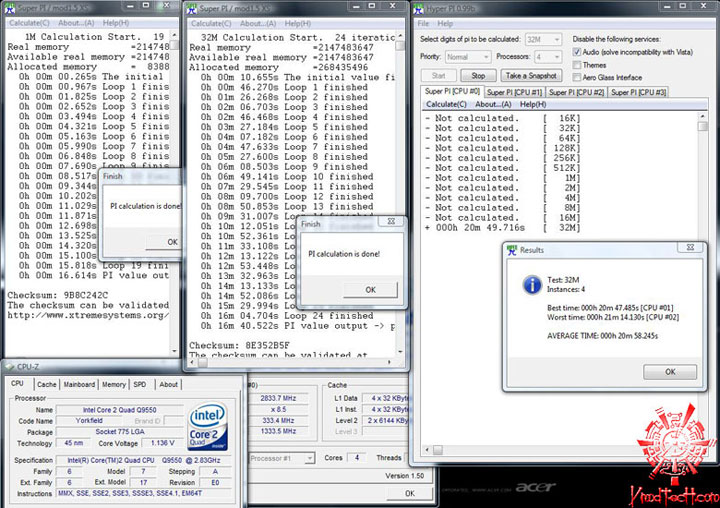Viewport: 720px width, 508px height.
Task: Click horizontal scrollbar of 32M Super PI window
Action: pos(290,362)
